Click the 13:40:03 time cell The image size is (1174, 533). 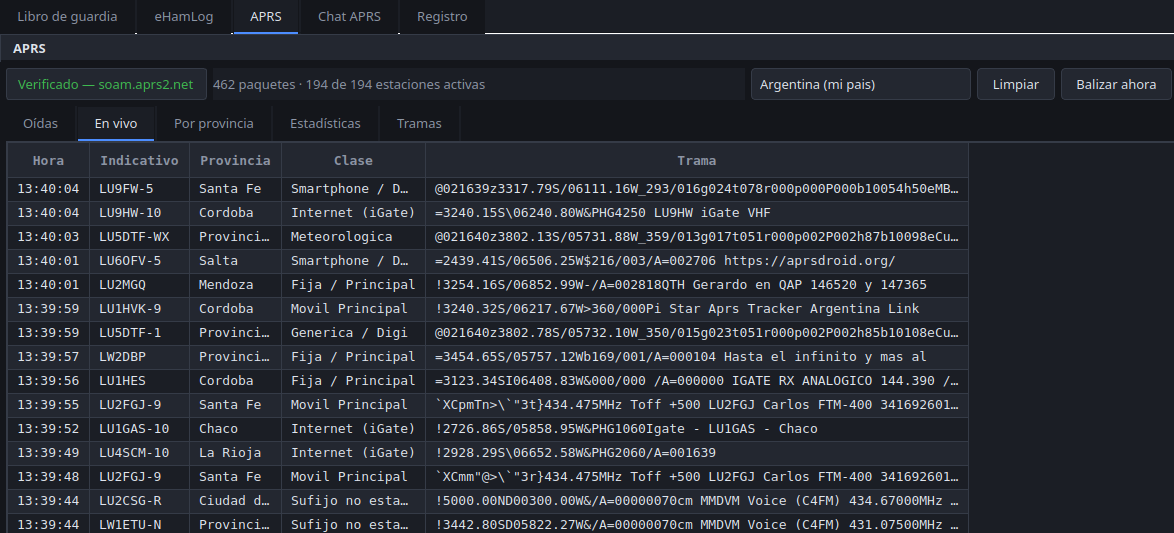tap(49, 237)
